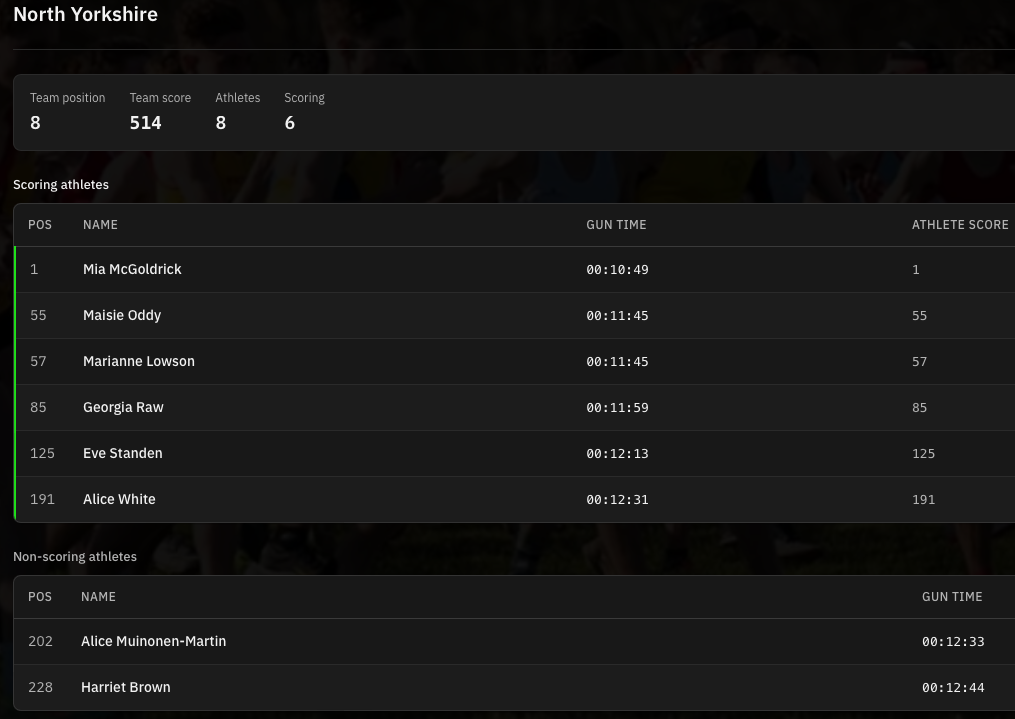Click POS header in Scoring athletes table
The height and width of the screenshot is (719, 1015).
tap(40, 225)
